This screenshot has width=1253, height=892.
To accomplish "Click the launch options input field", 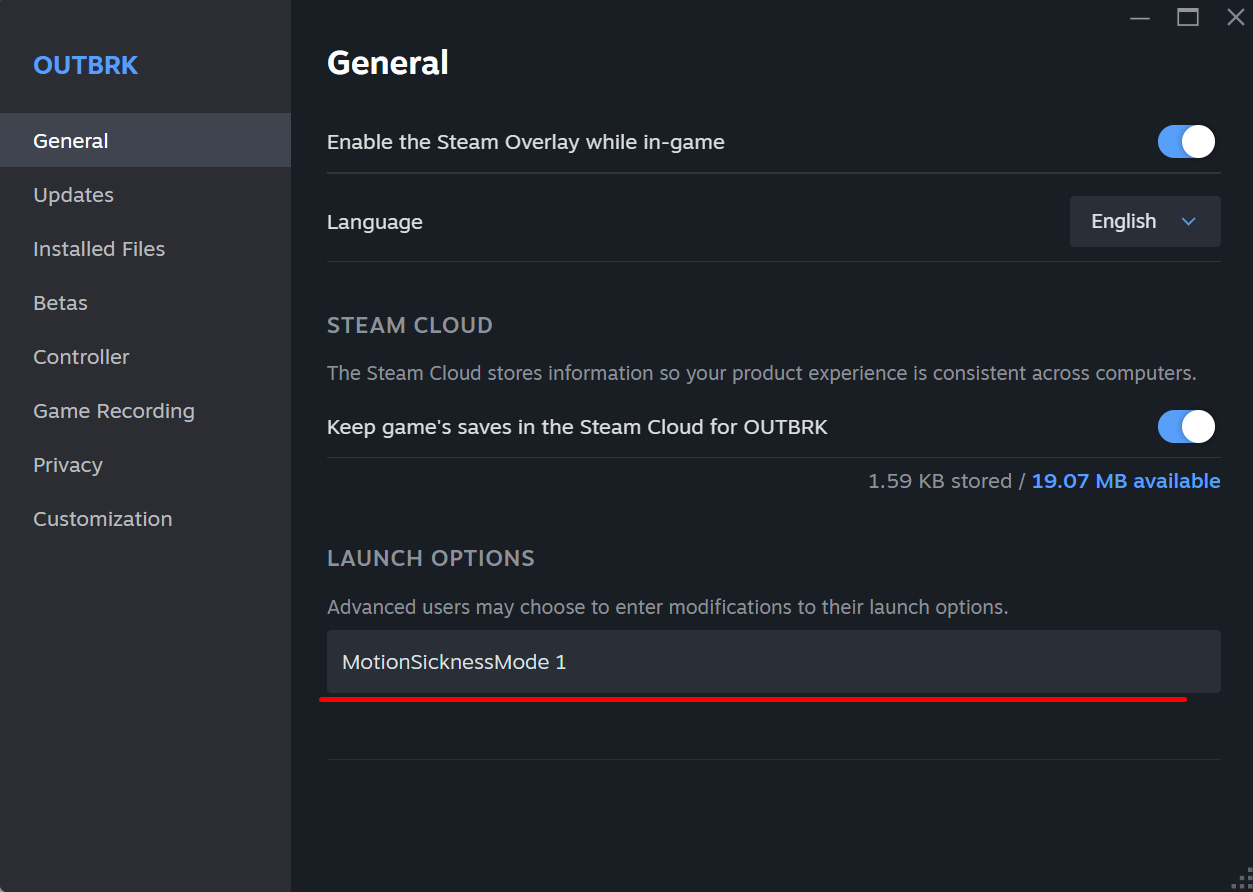I will click(772, 661).
